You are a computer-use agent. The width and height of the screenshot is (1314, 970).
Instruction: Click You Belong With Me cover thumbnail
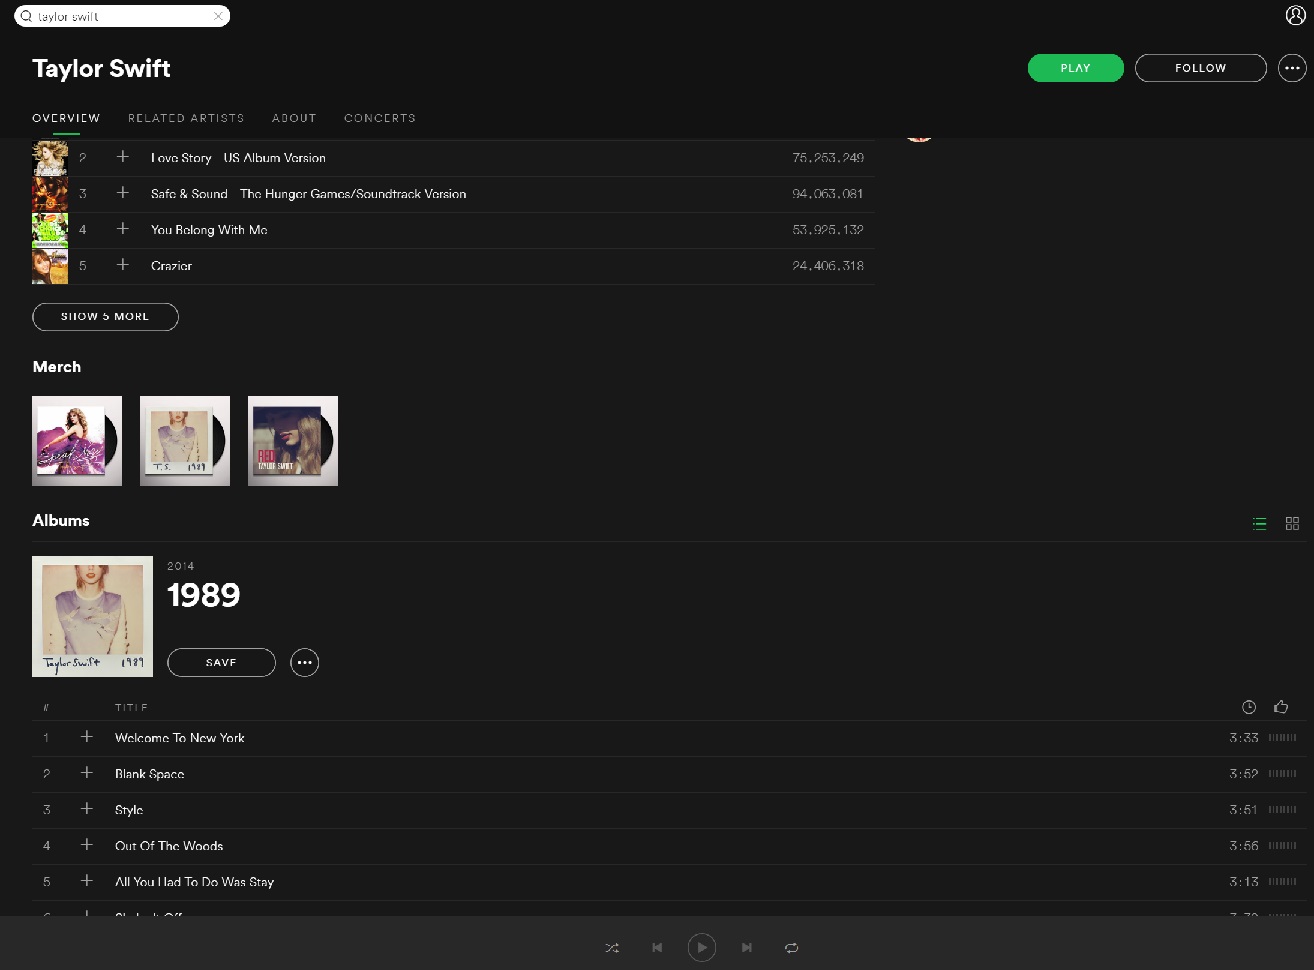pos(50,230)
